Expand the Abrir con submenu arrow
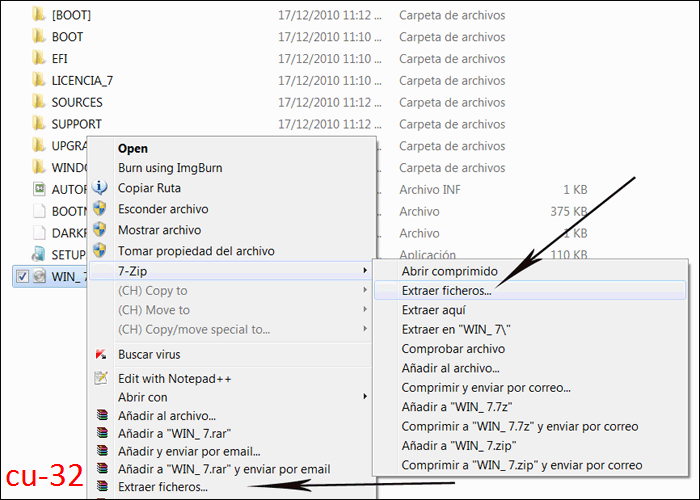The width and height of the screenshot is (700, 500). click(365, 396)
